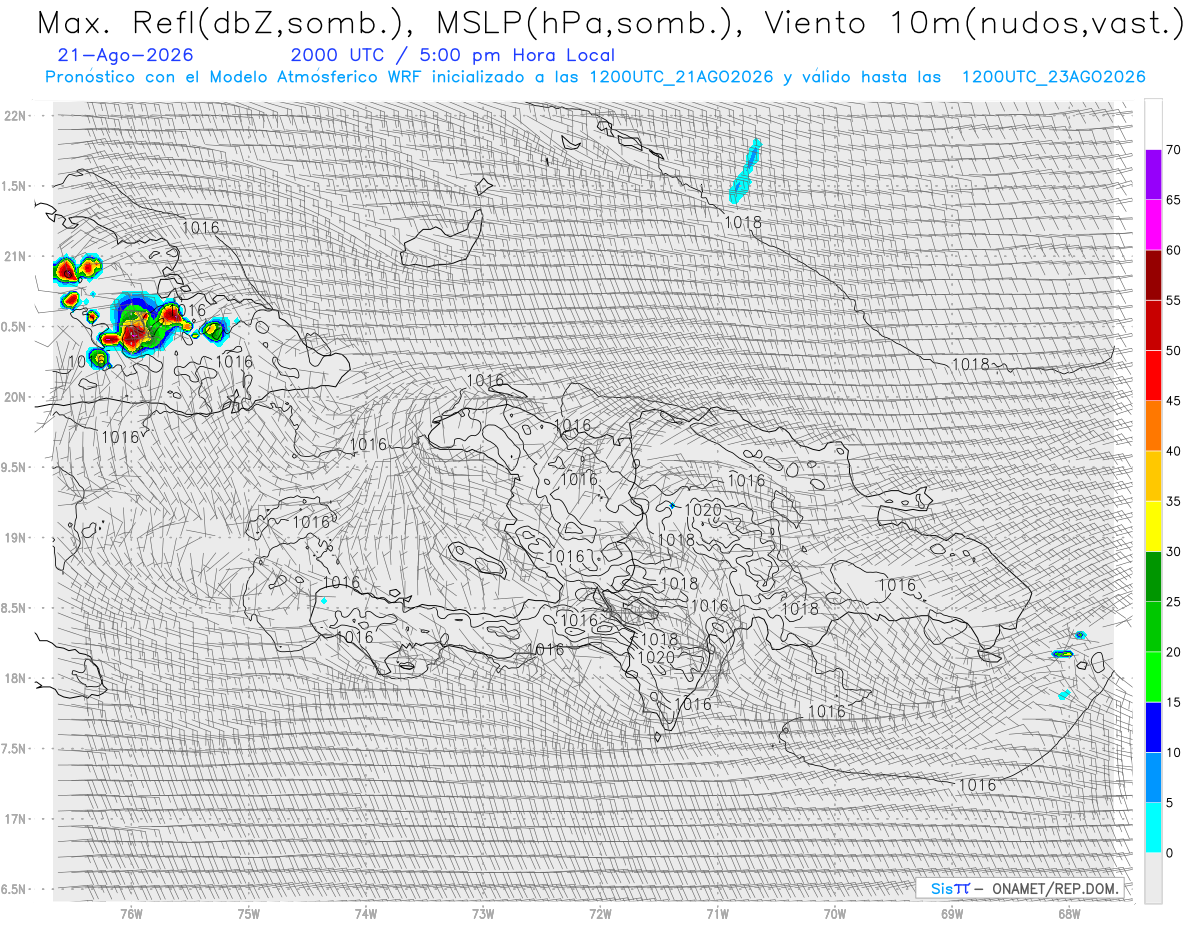This screenshot has width=1200, height=927.
Task: Click the '71W' longitude label
Action: (717, 913)
